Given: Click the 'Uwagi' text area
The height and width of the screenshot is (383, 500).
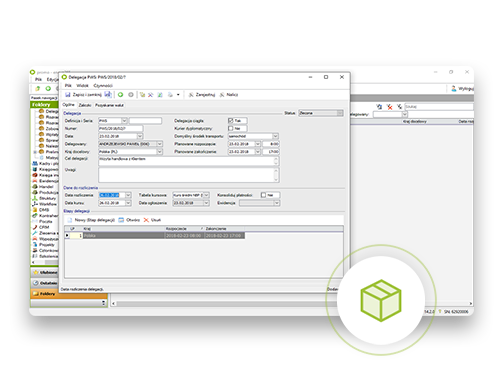Looking at the screenshot, I should tap(189, 175).
